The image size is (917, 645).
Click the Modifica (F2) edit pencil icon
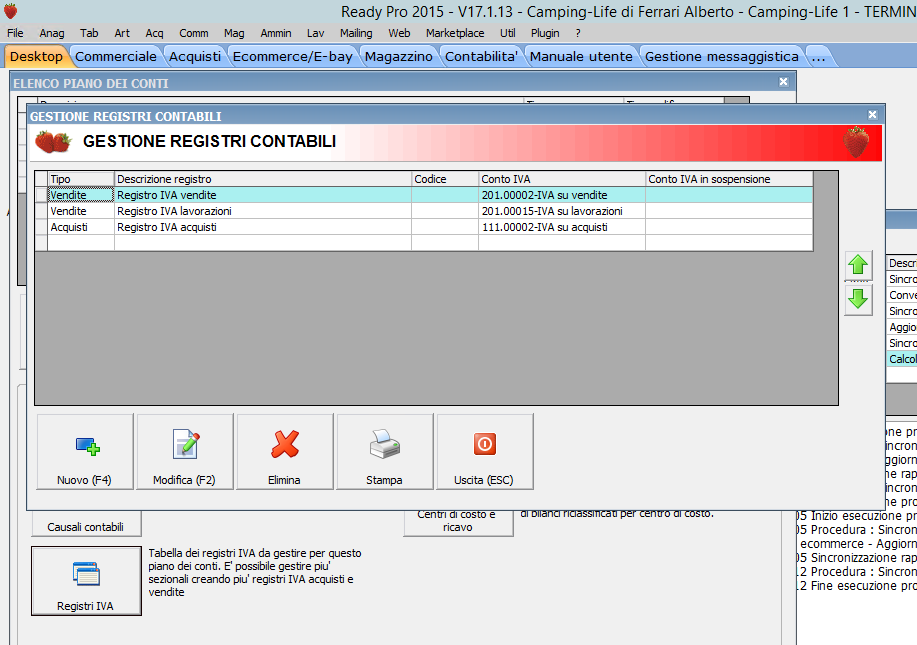point(187,444)
